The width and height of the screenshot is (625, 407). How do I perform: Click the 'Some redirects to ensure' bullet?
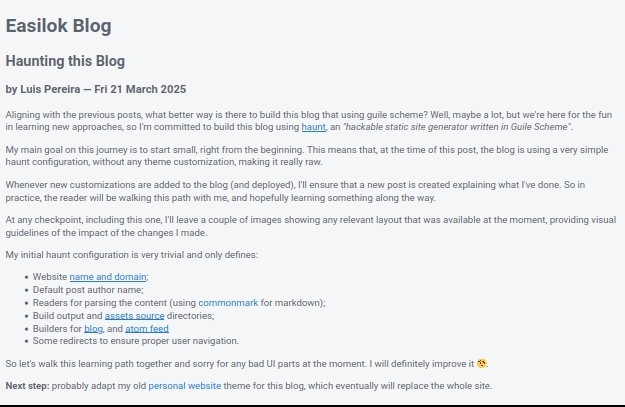tap(136, 341)
